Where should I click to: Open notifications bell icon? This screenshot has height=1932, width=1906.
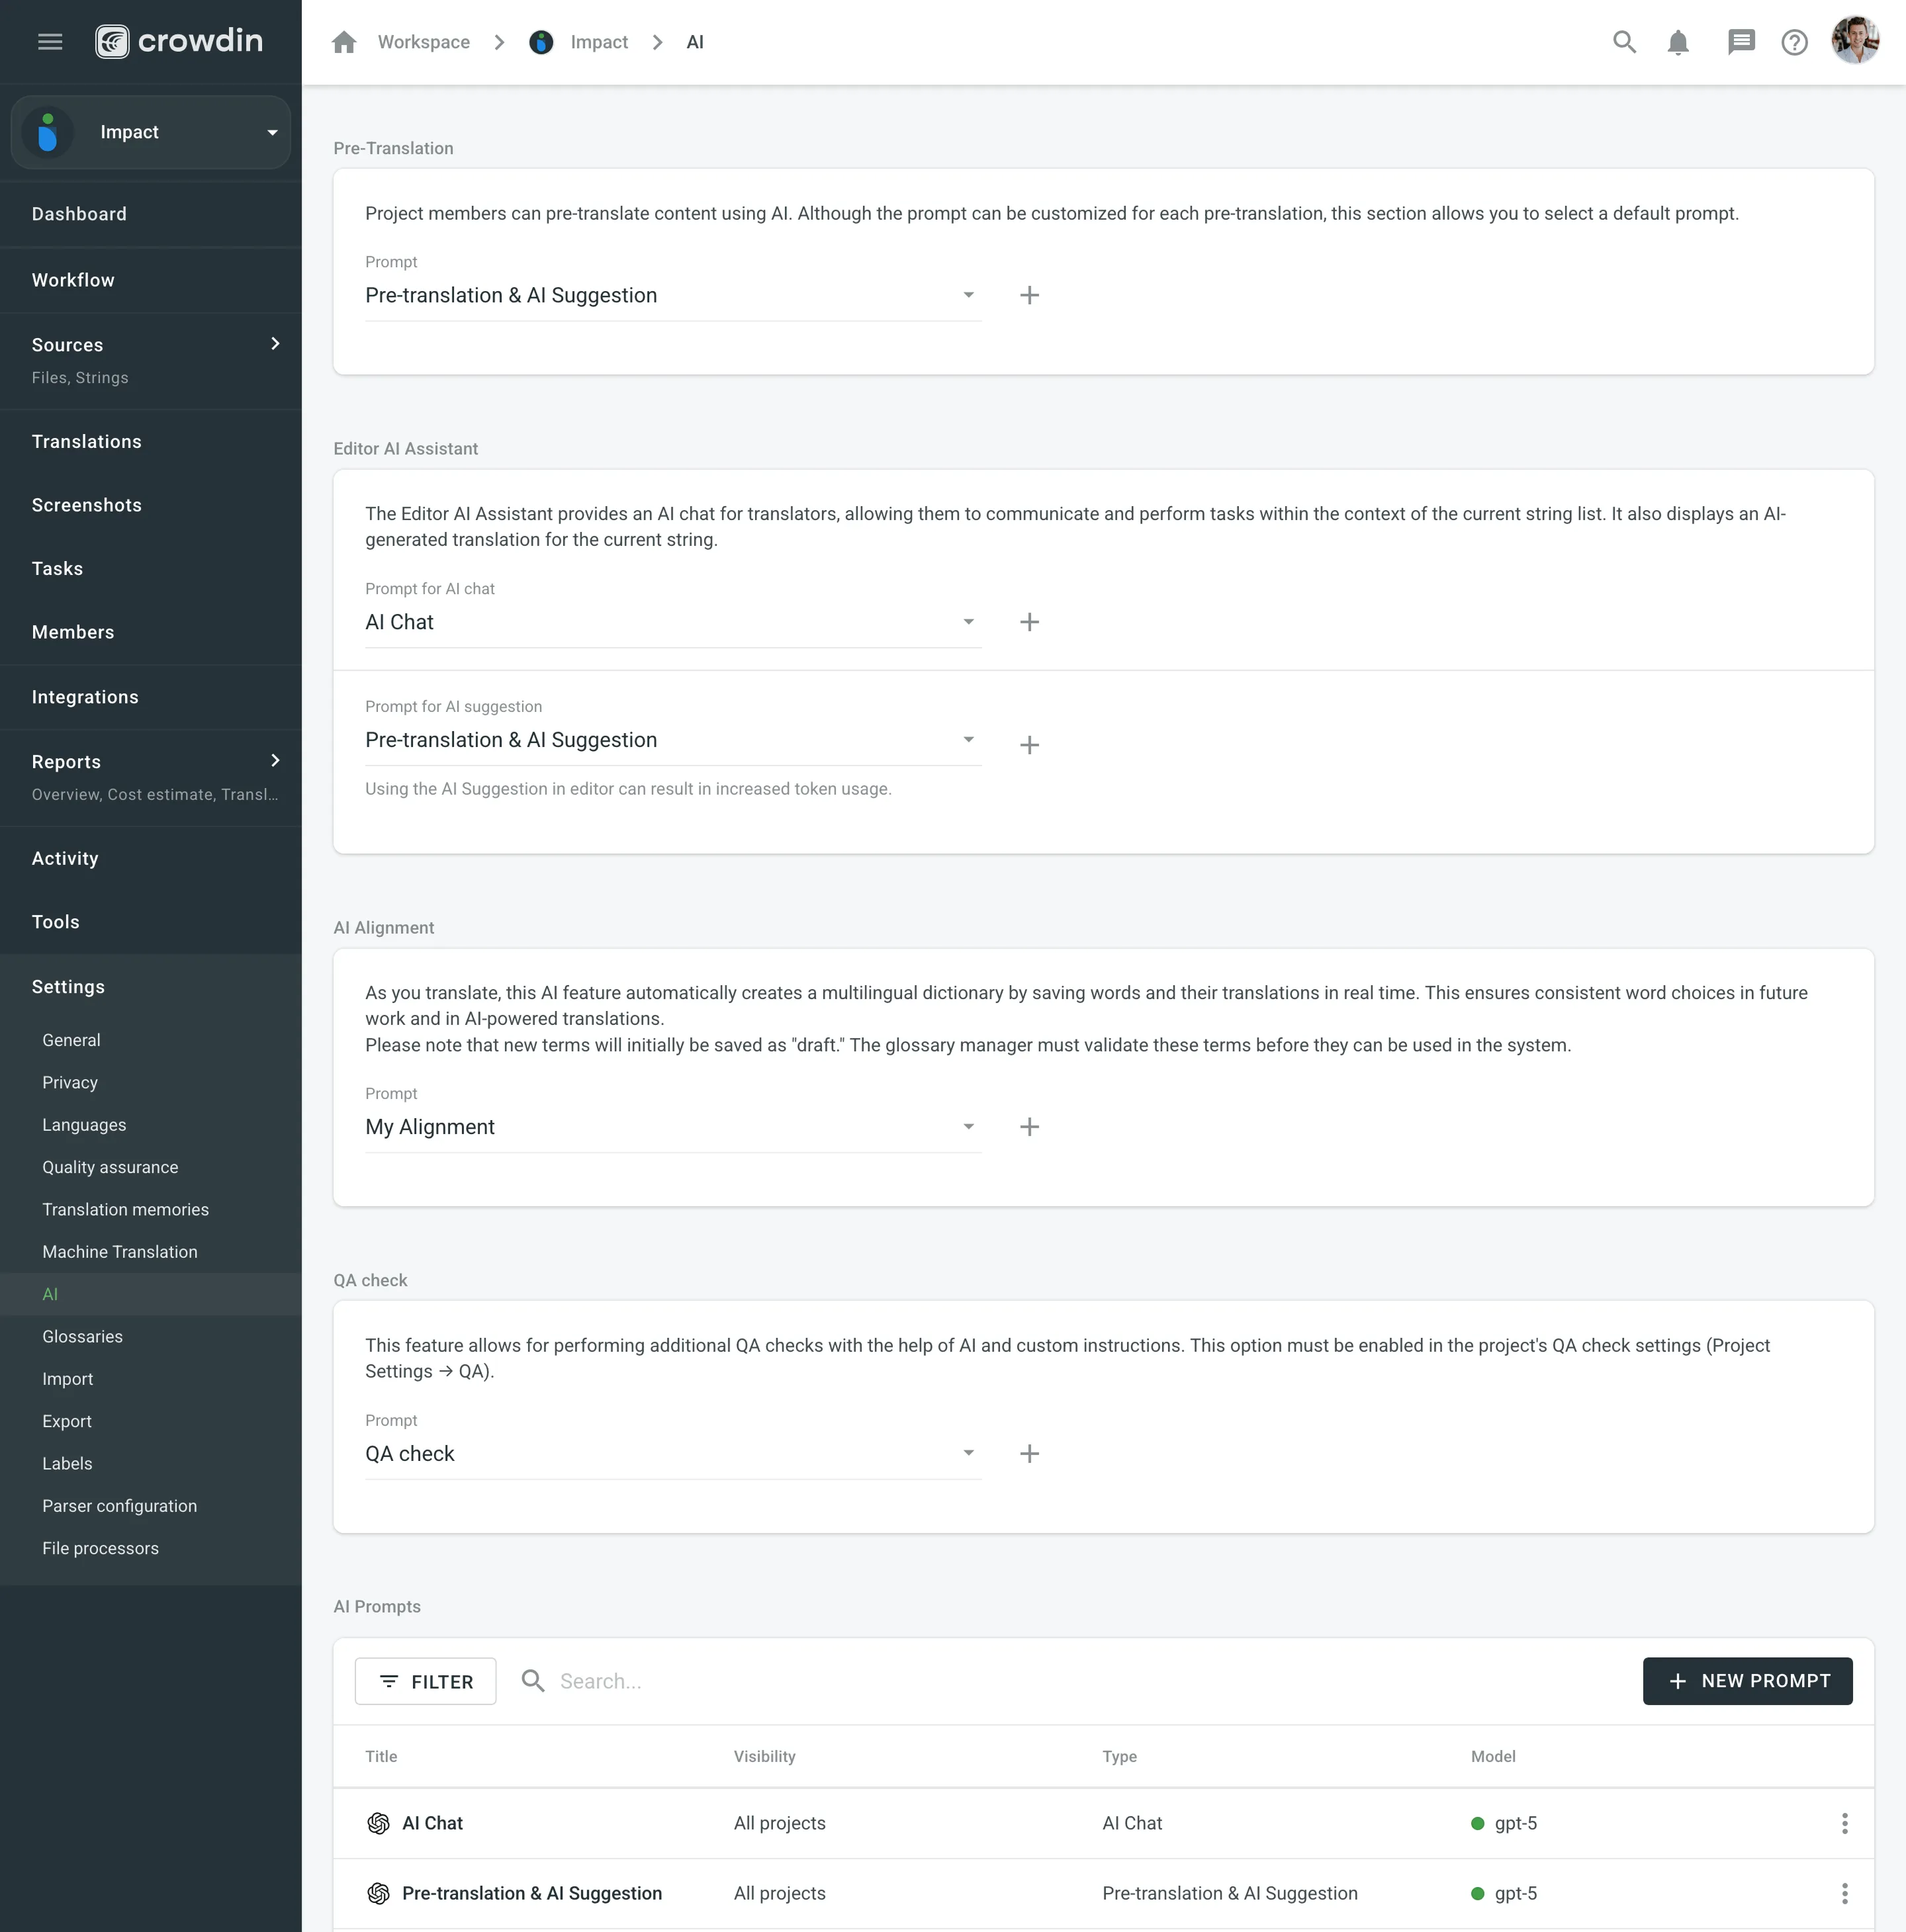click(x=1678, y=42)
